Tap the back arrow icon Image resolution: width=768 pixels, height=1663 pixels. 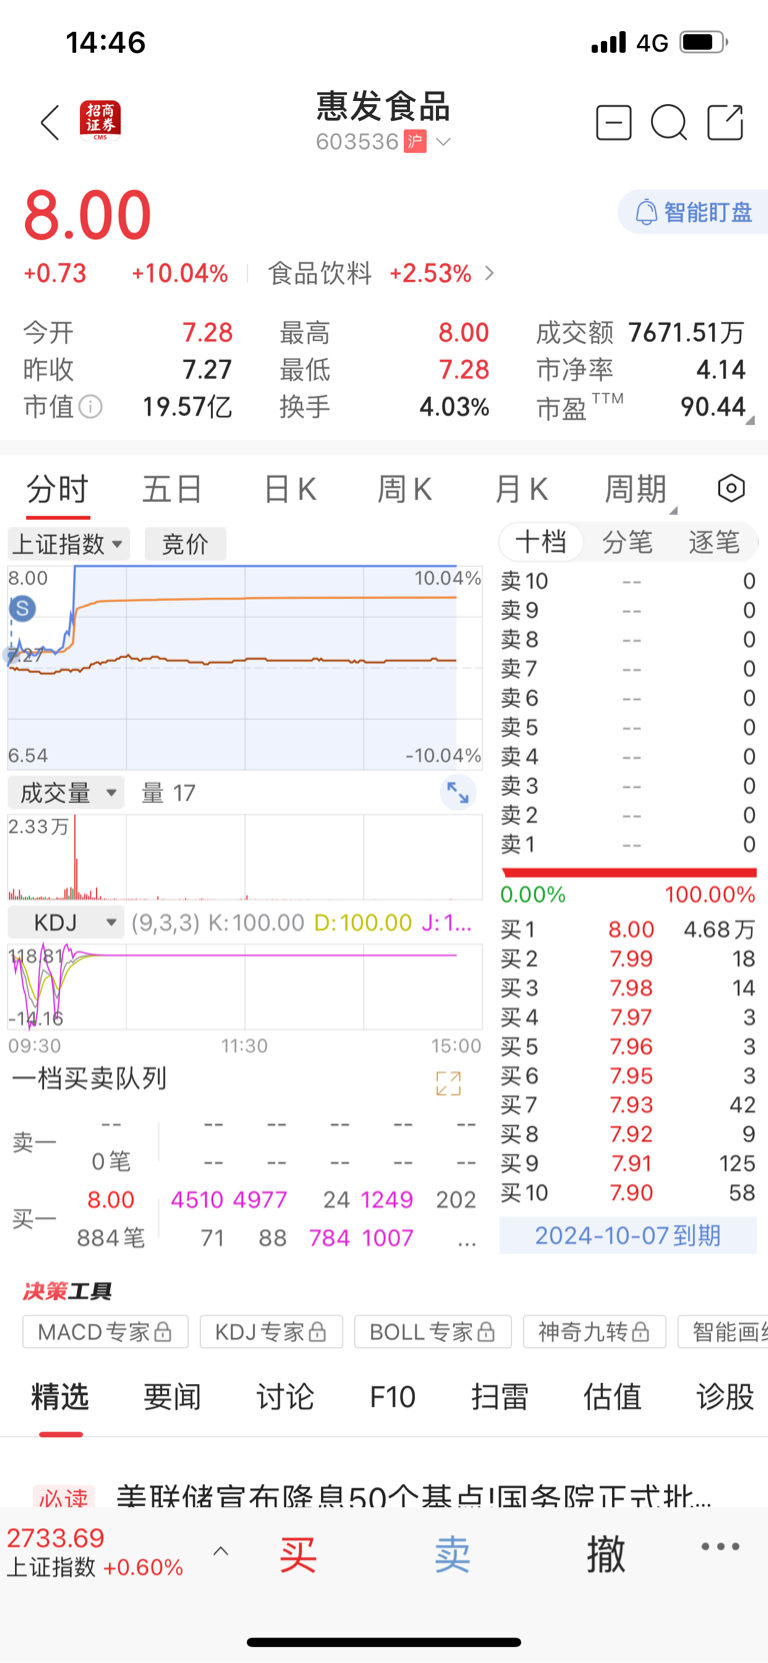[x=50, y=122]
